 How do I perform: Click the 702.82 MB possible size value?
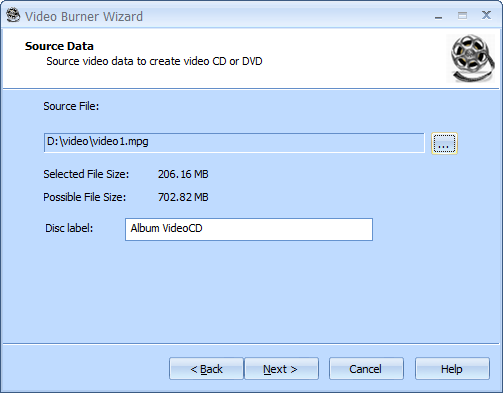(x=183, y=197)
